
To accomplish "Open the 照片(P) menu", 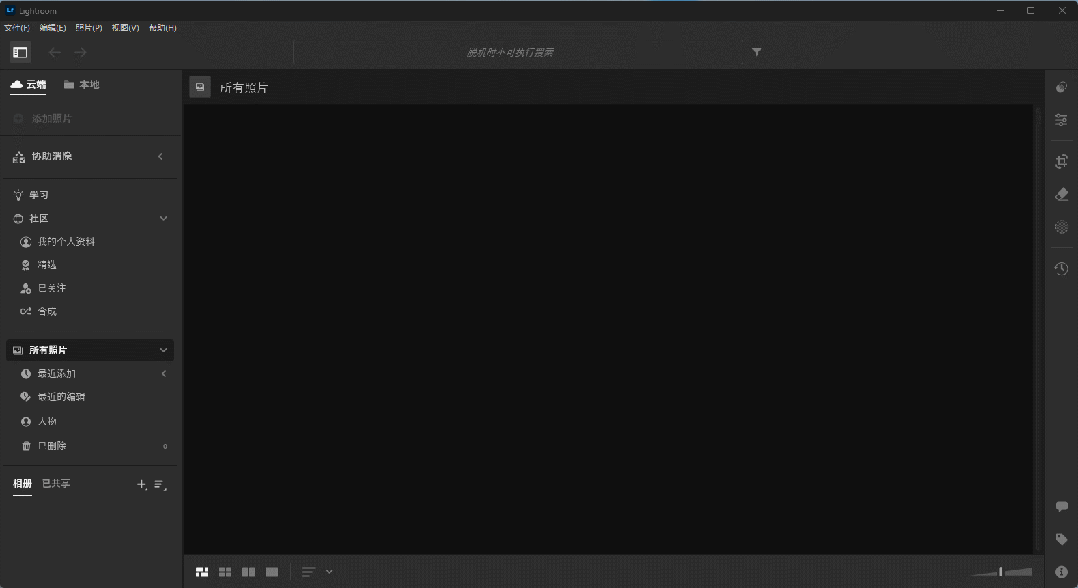I will click(x=89, y=28).
